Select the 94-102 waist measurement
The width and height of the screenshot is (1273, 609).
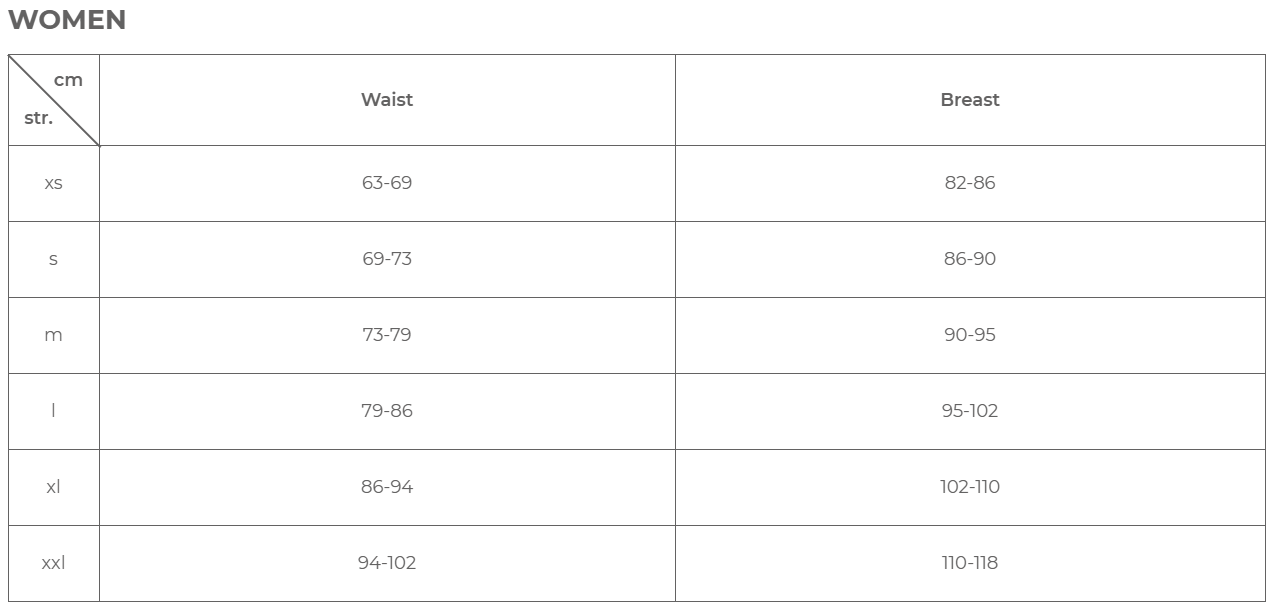(387, 563)
